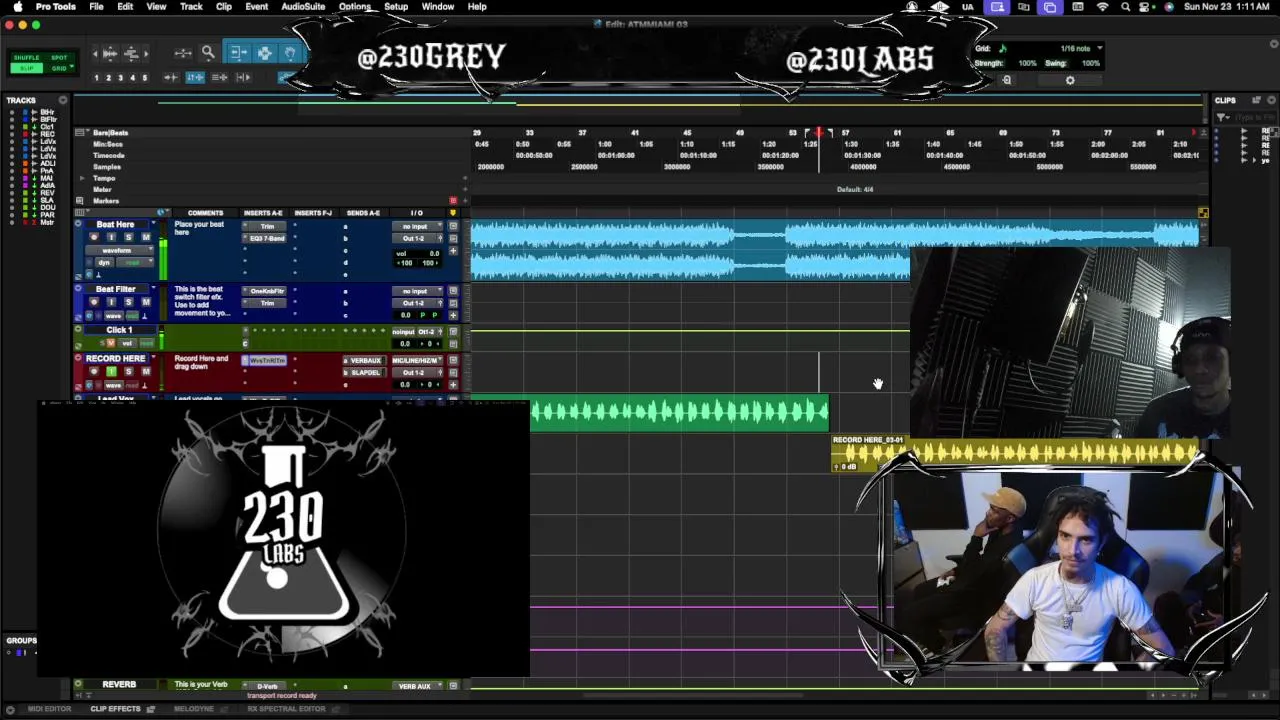Select the Grabber hand tool
The width and height of the screenshot is (1280, 720).
[290, 53]
